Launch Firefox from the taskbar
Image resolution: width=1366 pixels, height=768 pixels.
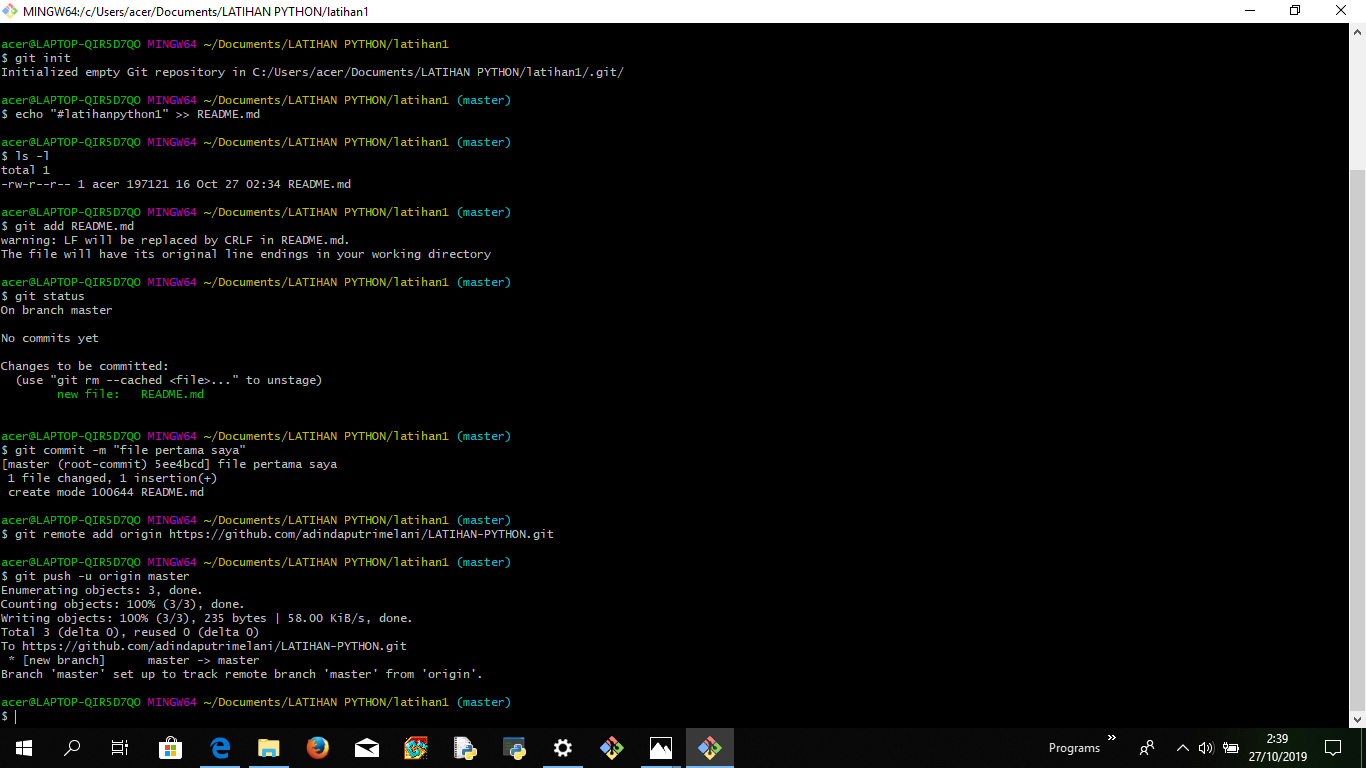coord(317,747)
